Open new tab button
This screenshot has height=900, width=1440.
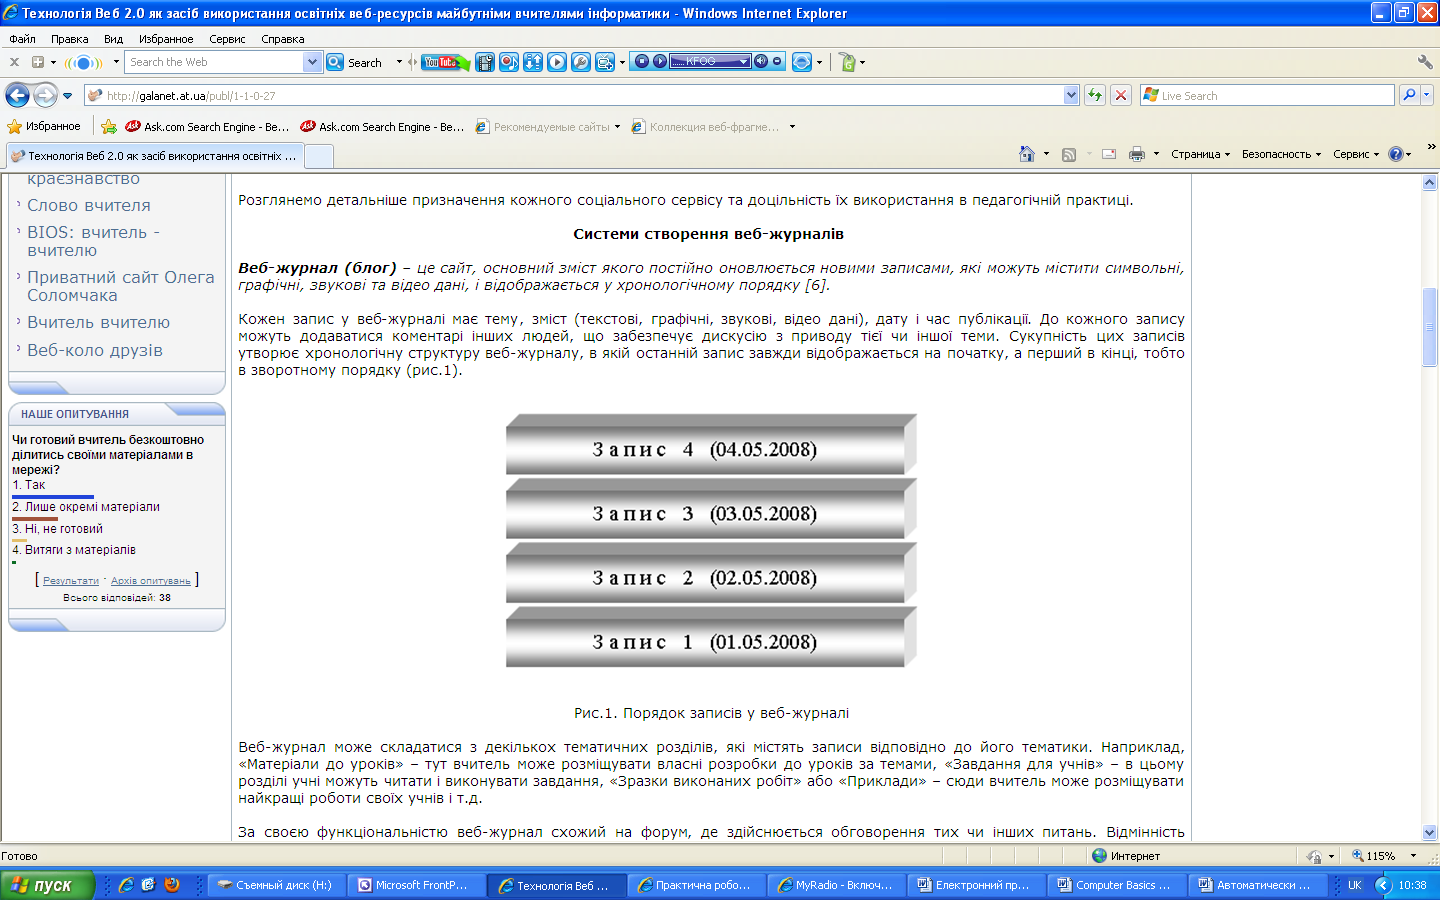318,156
